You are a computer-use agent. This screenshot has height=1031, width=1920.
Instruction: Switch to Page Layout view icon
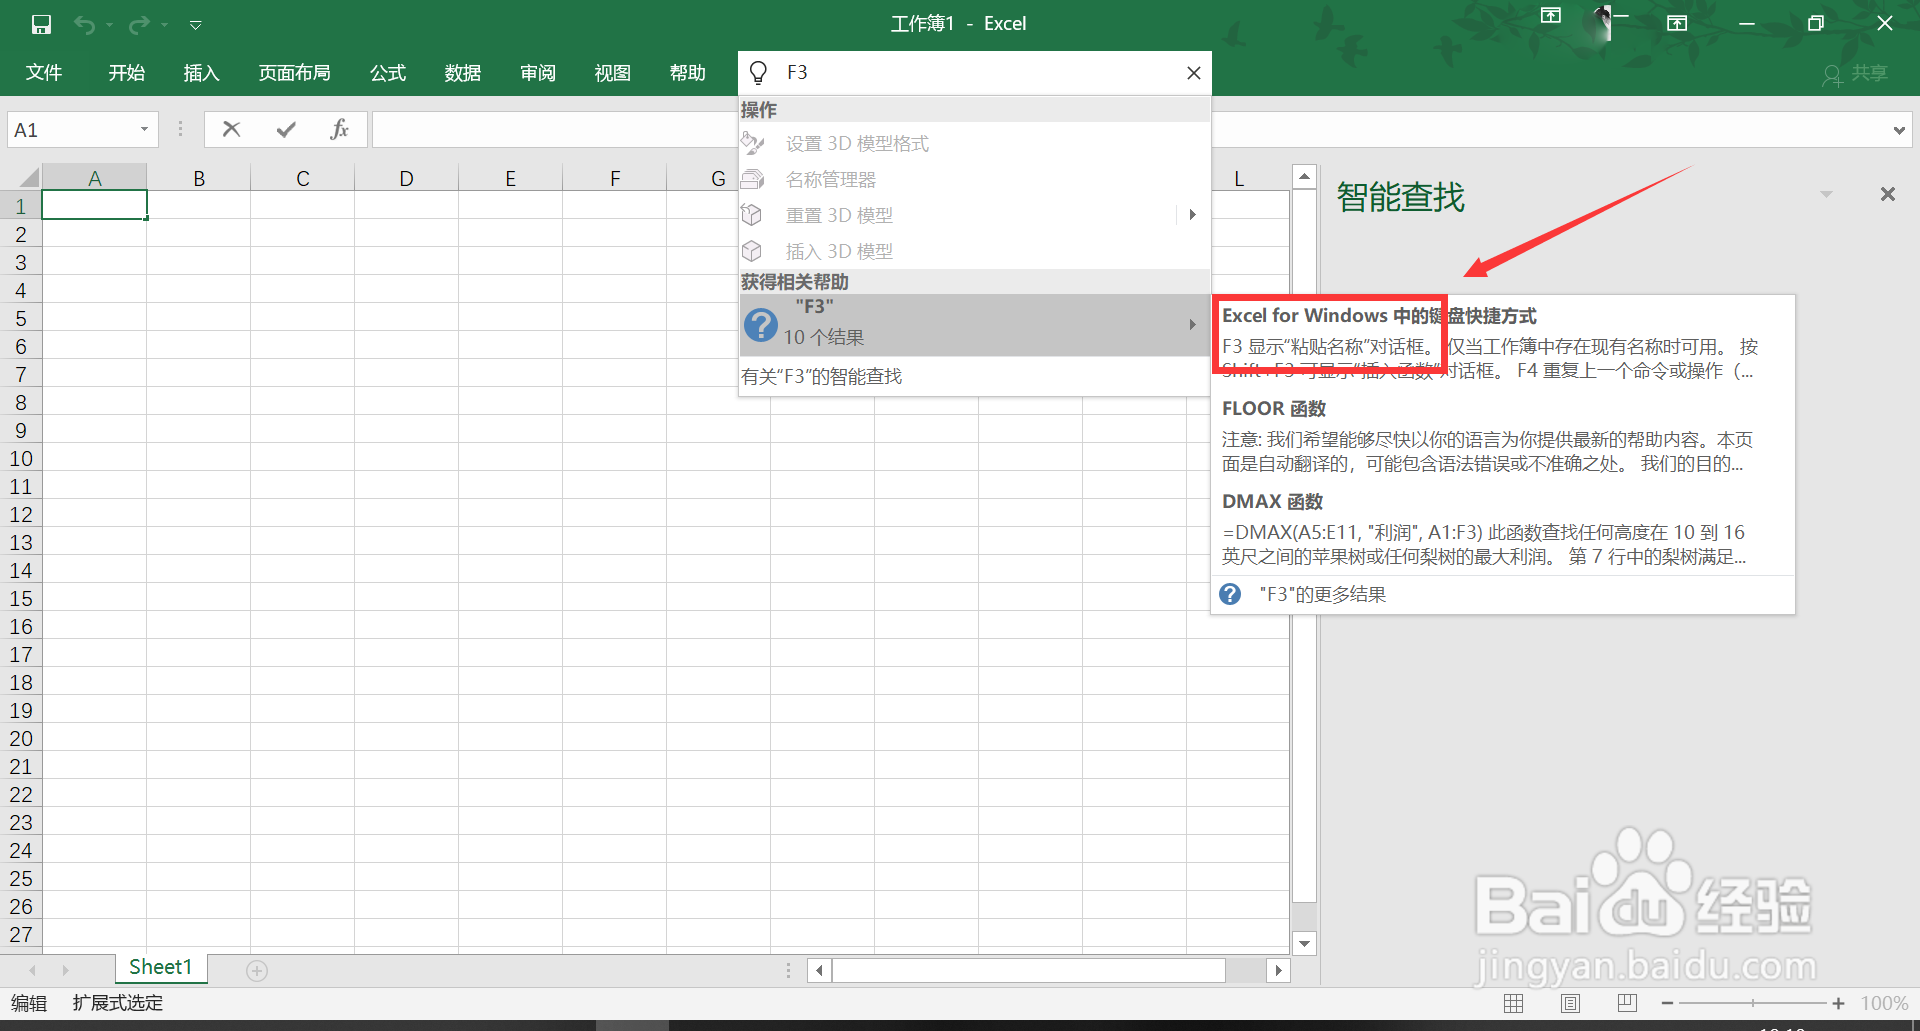1571,1003
